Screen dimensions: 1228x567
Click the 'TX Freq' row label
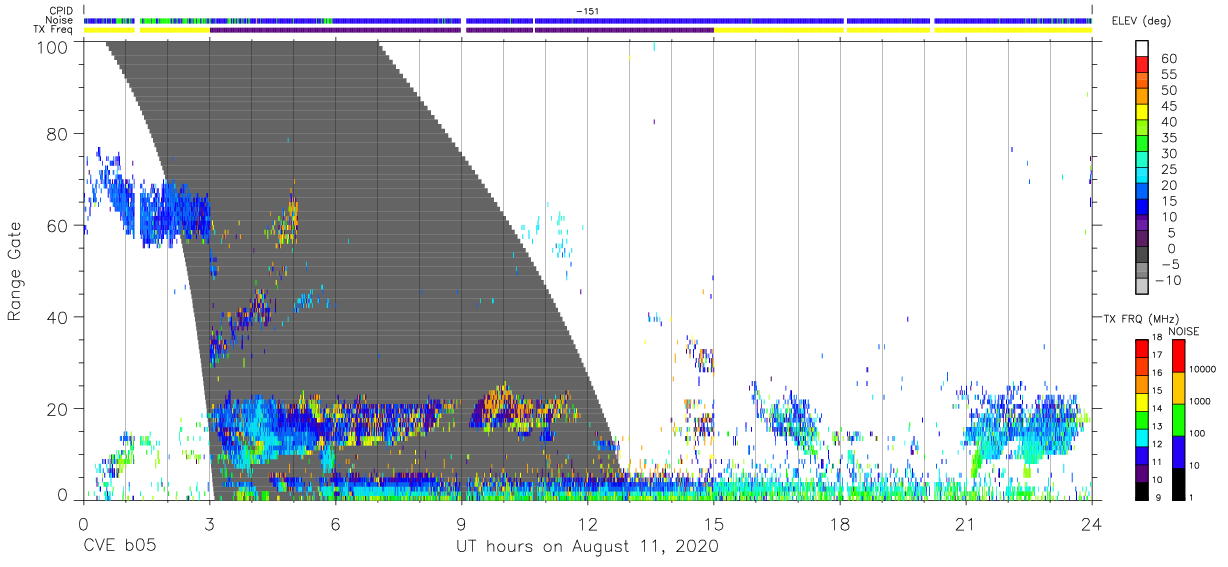(x=55, y=29)
